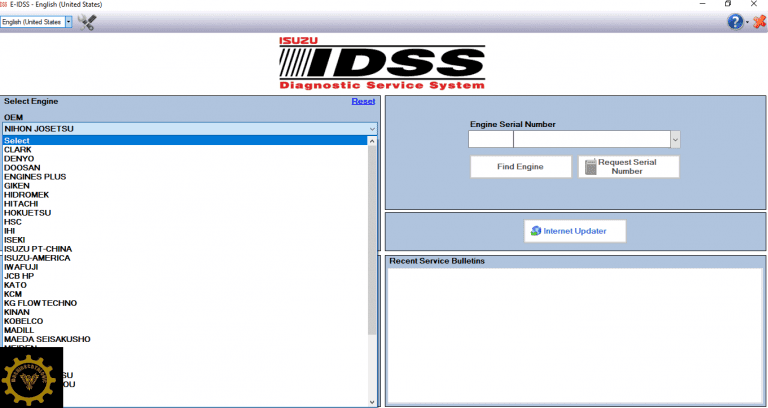Open the tools wrench-and-screwdriver icon
Viewport: 768px width, 408px height.
tap(87, 22)
